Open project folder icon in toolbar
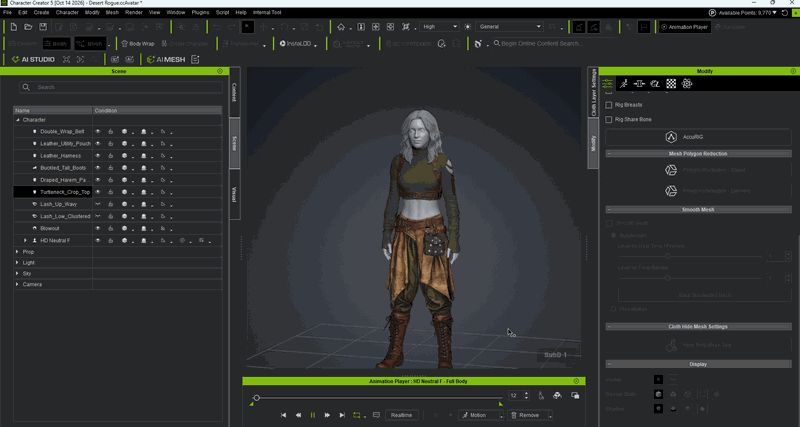The image size is (800, 427). 28,27
